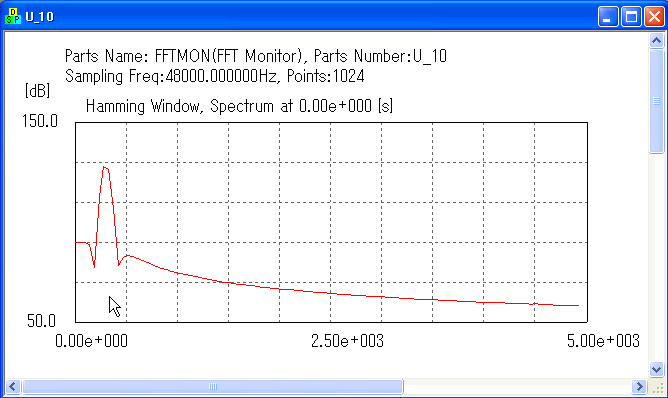Click the horizontal scrollbar thumb
This screenshot has height=398, width=668.
coord(212,386)
